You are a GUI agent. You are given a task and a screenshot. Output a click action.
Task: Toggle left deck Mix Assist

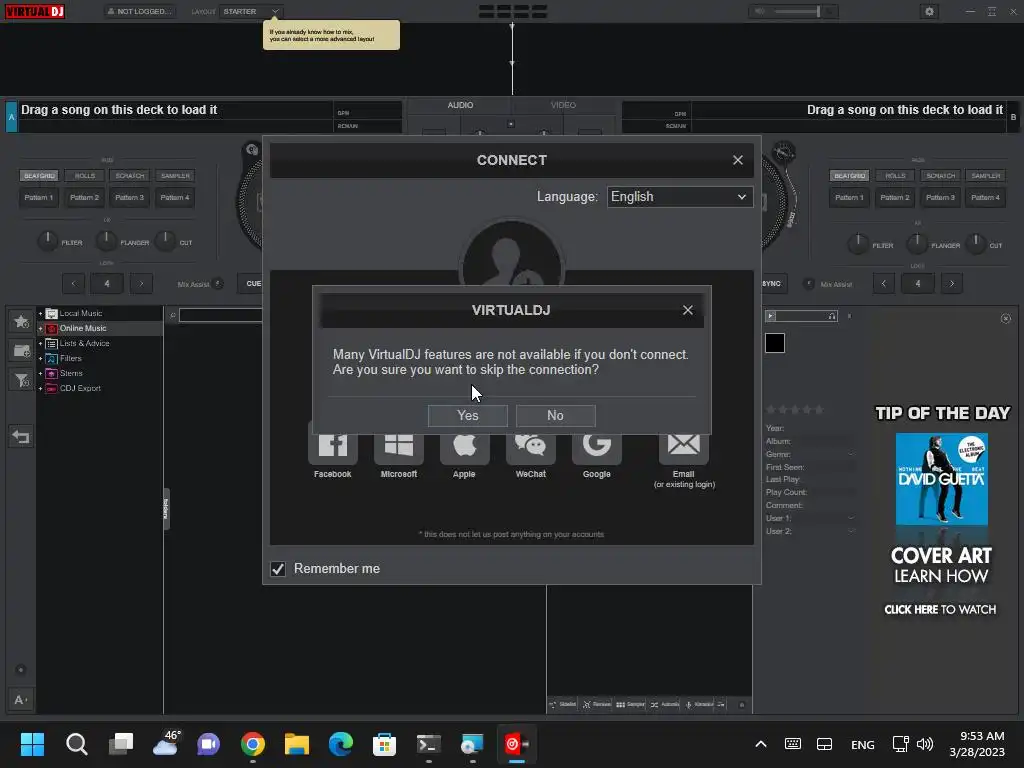[x=217, y=283]
